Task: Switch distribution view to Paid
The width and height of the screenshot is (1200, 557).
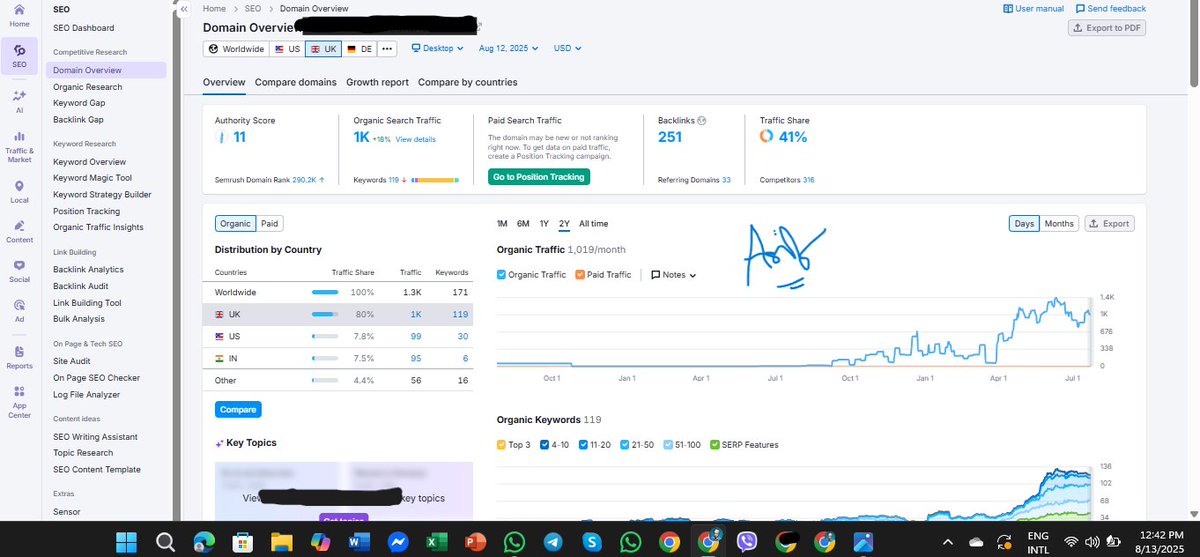Action: (x=270, y=224)
